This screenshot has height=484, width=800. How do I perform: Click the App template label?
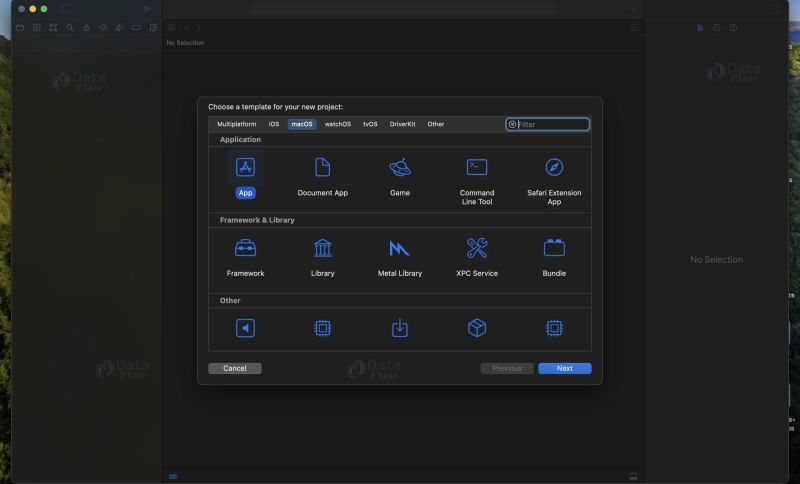tap(245, 193)
